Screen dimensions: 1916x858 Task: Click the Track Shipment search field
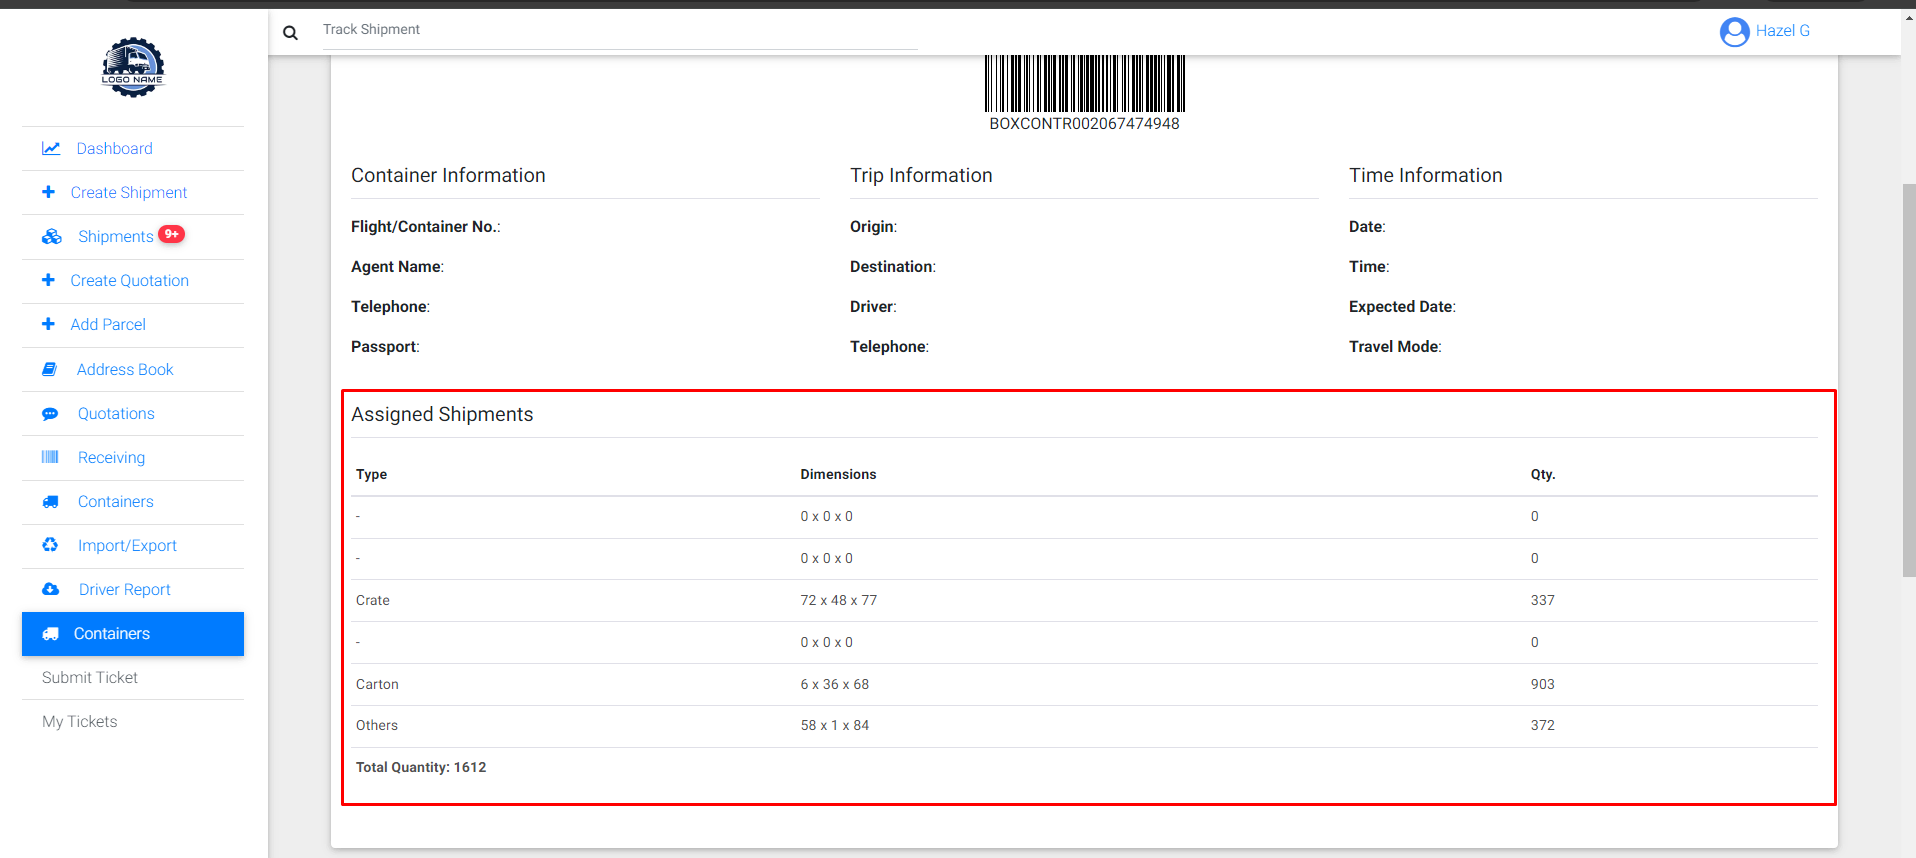(x=618, y=30)
